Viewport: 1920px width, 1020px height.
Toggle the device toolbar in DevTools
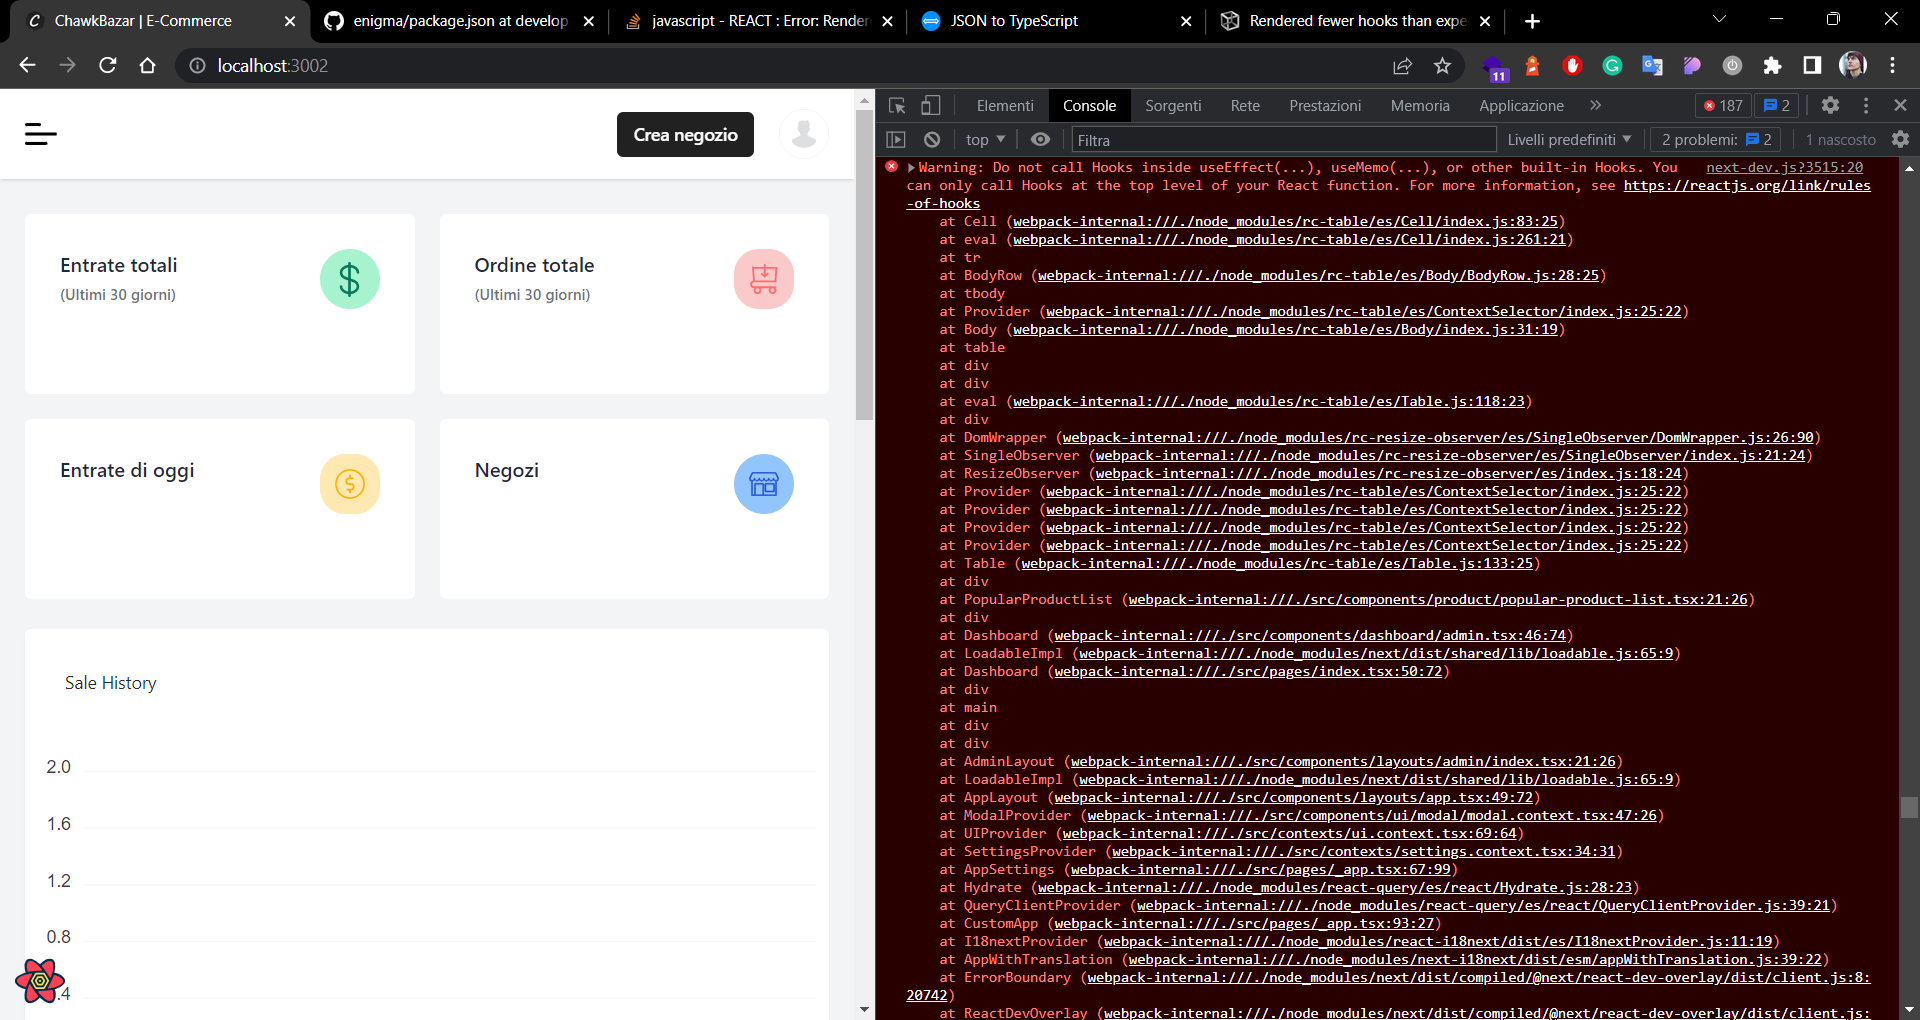click(x=931, y=105)
